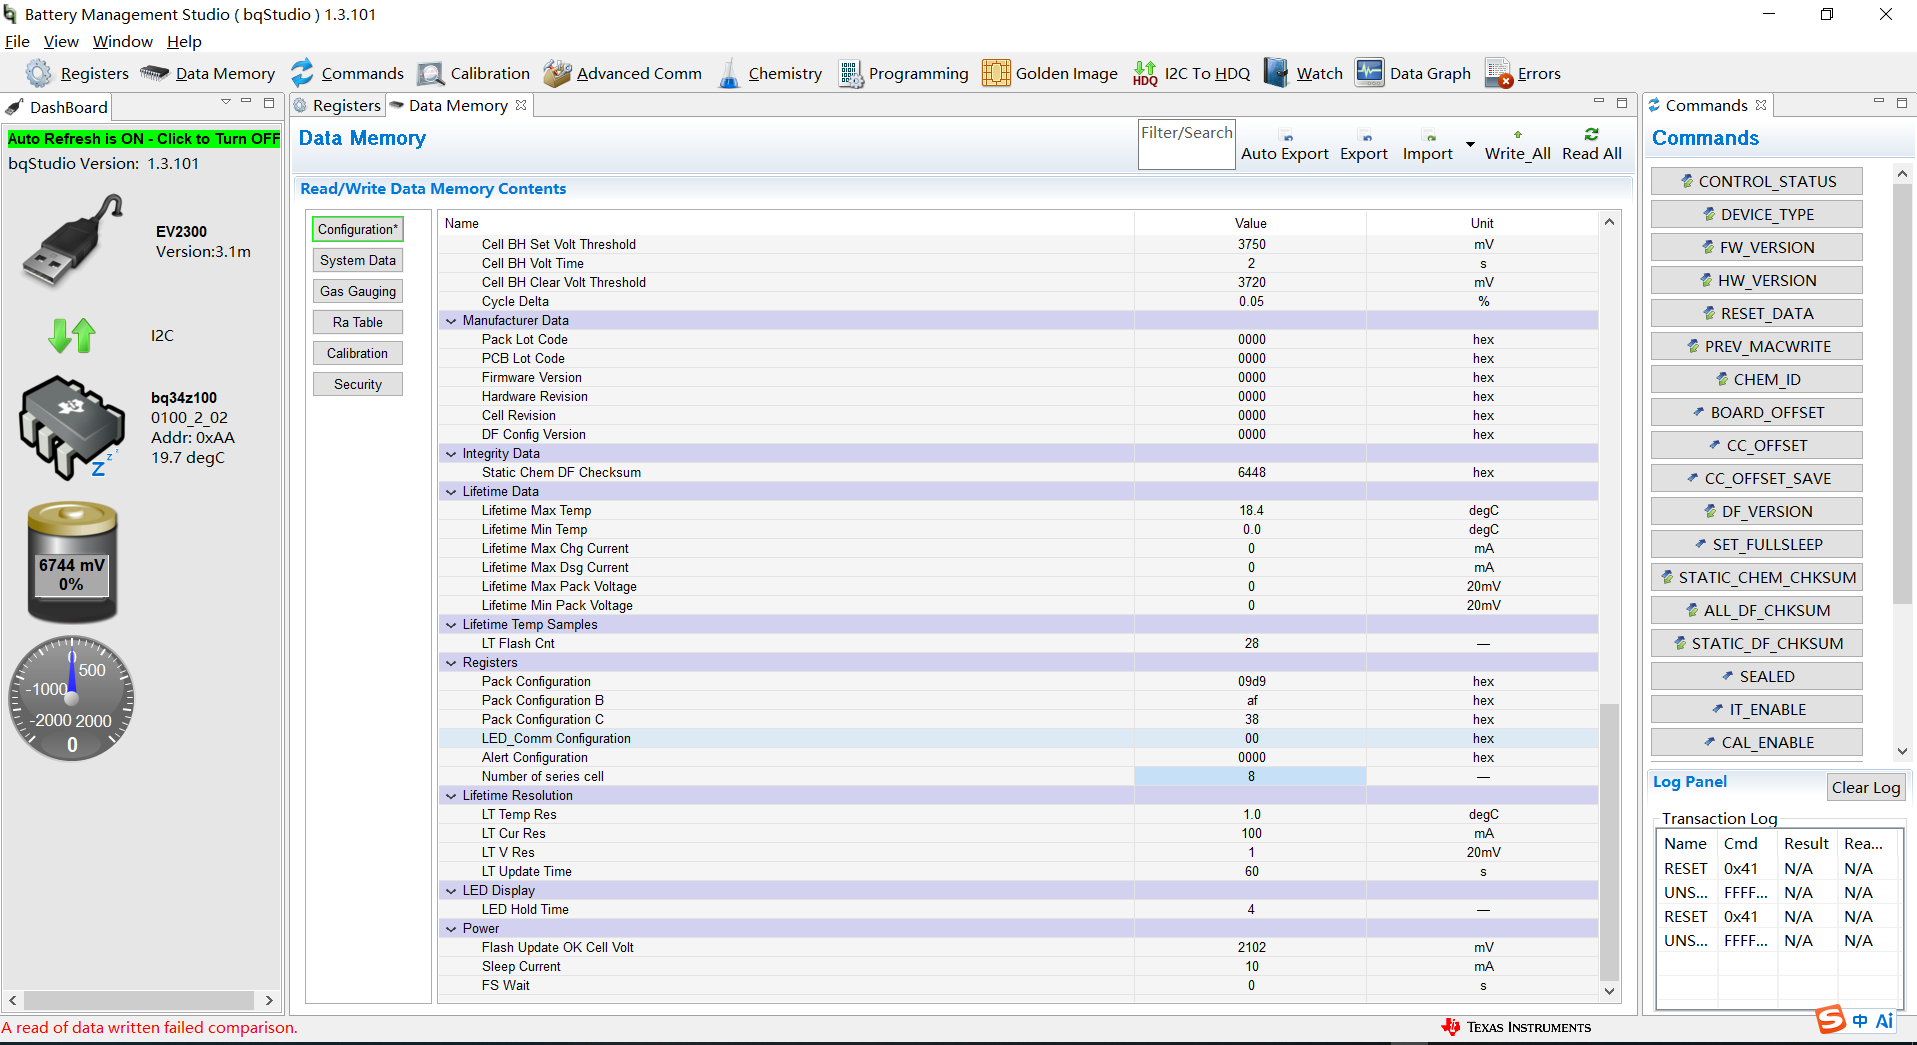Maximize the DashBoard panel
Viewport: 1917px width, 1045px height.
pos(269,103)
